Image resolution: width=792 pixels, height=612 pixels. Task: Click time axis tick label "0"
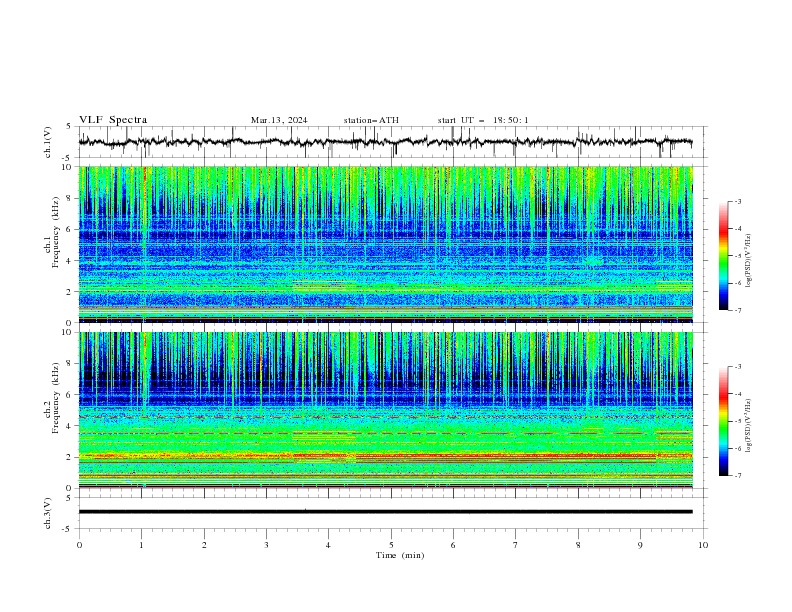(79, 545)
